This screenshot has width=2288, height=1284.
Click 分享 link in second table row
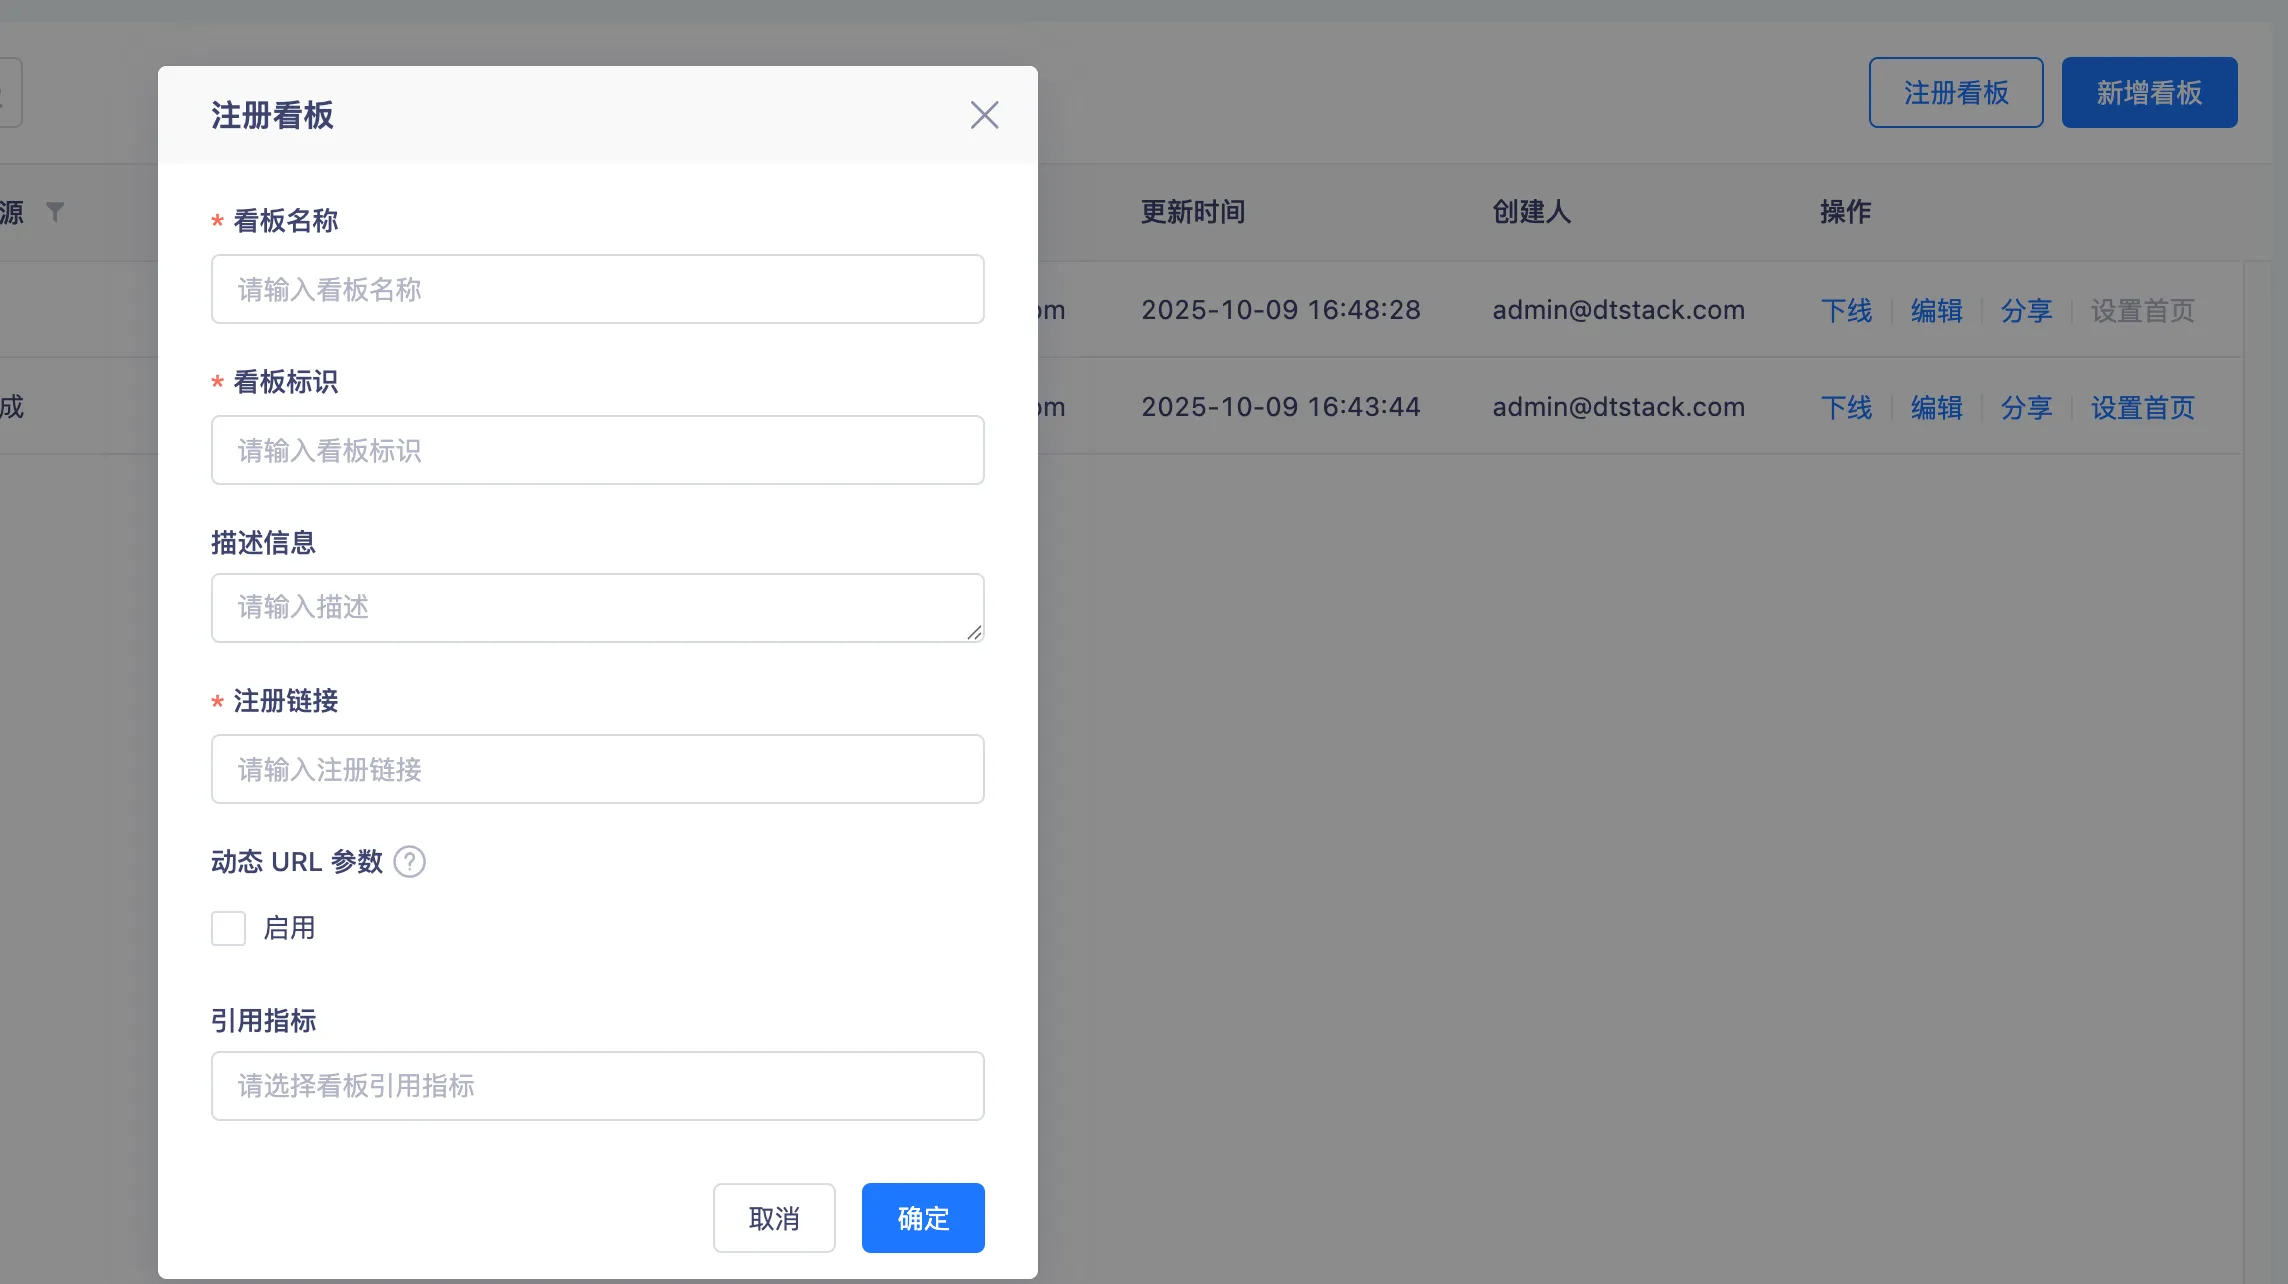tap(2026, 407)
